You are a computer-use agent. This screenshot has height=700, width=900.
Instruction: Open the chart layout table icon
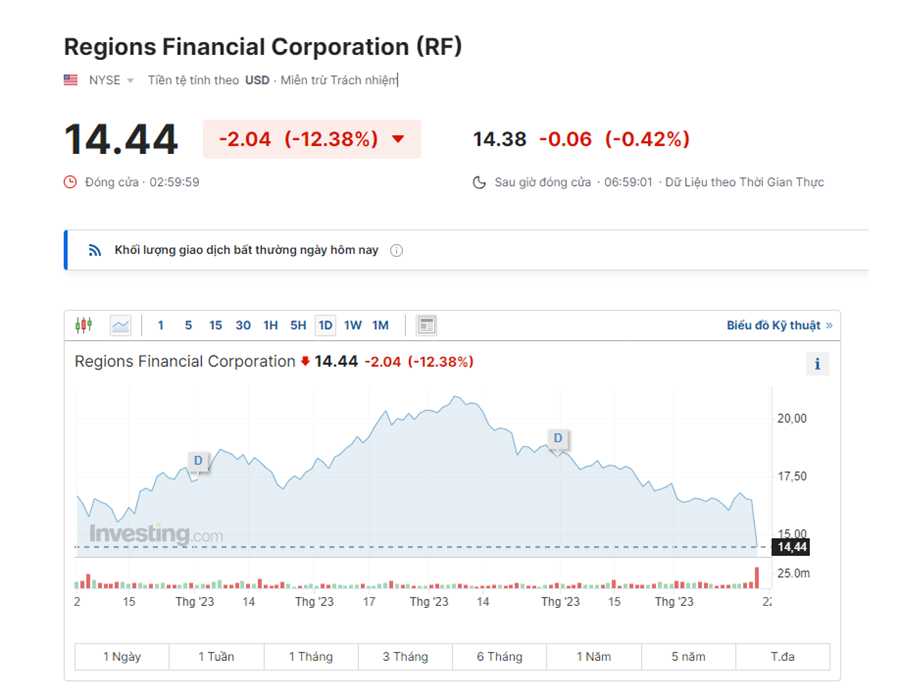pos(427,325)
